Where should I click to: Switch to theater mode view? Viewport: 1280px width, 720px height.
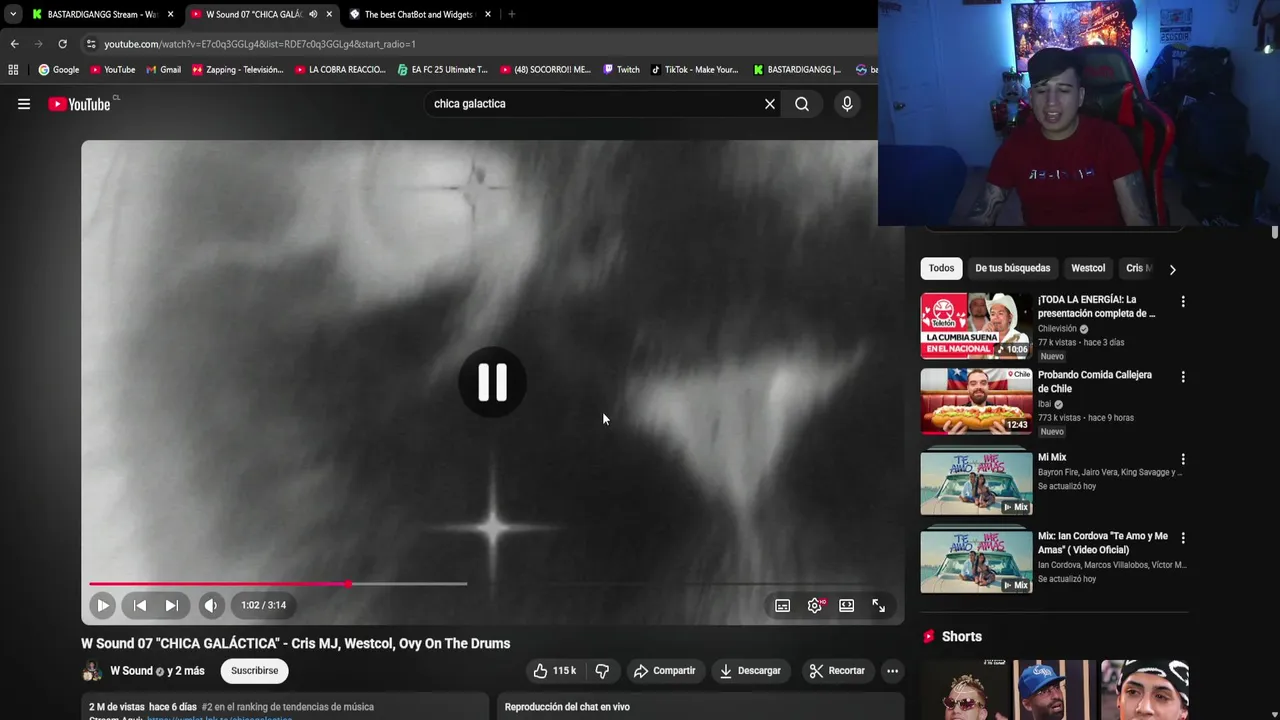pyautogui.click(x=846, y=605)
